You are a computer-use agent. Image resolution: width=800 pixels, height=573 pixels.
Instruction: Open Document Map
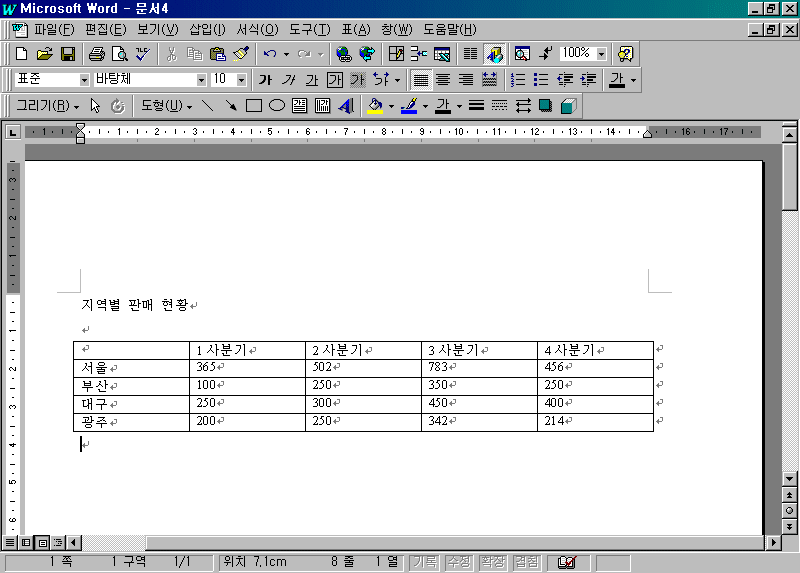(522, 54)
